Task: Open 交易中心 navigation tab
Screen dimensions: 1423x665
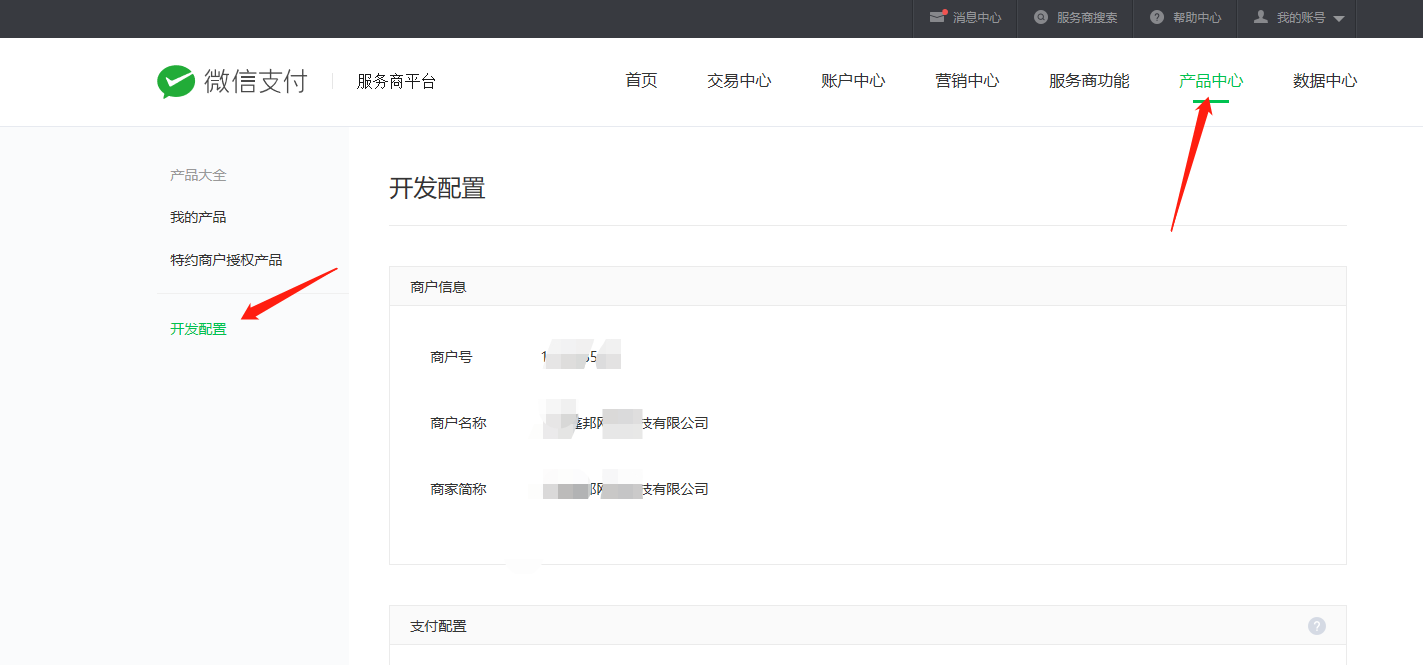Action: point(739,81)
